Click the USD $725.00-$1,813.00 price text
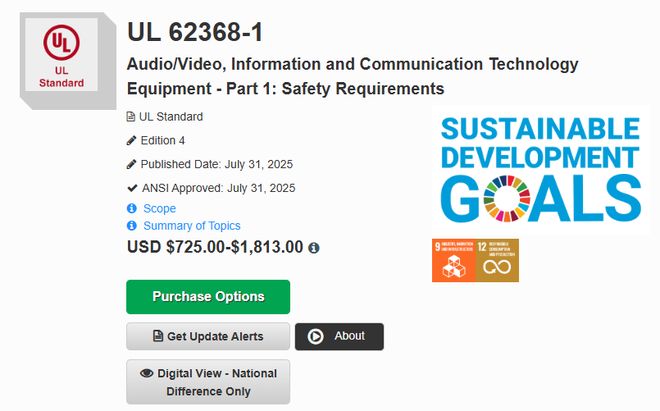 point(215,246)
